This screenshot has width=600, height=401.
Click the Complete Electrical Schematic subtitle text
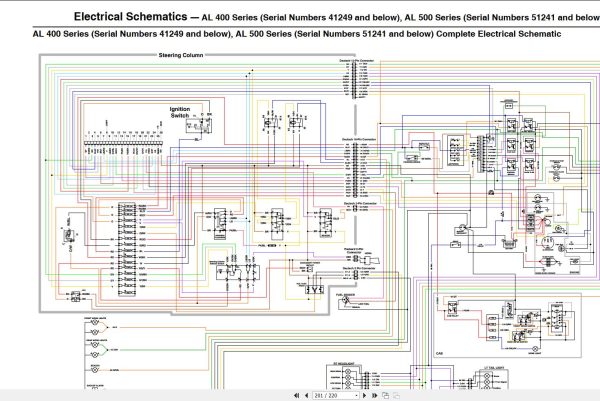(x=498, y=34)
